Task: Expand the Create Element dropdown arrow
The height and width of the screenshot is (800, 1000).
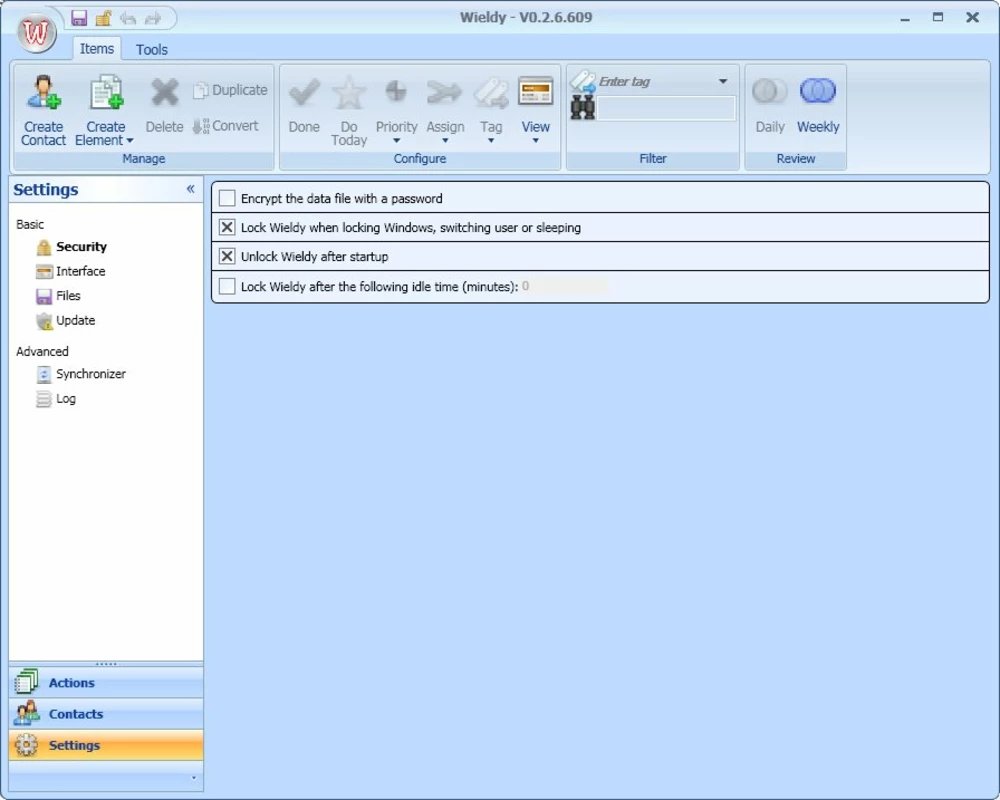Action: tap(129, 141)
